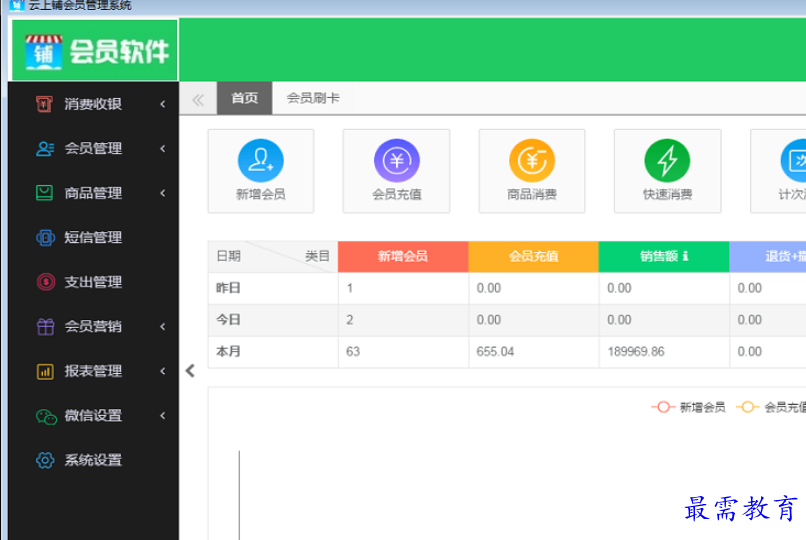Click the green 销售额 column header
The height and width of the screenshot is (540, 806).
[x=664, y=256]
